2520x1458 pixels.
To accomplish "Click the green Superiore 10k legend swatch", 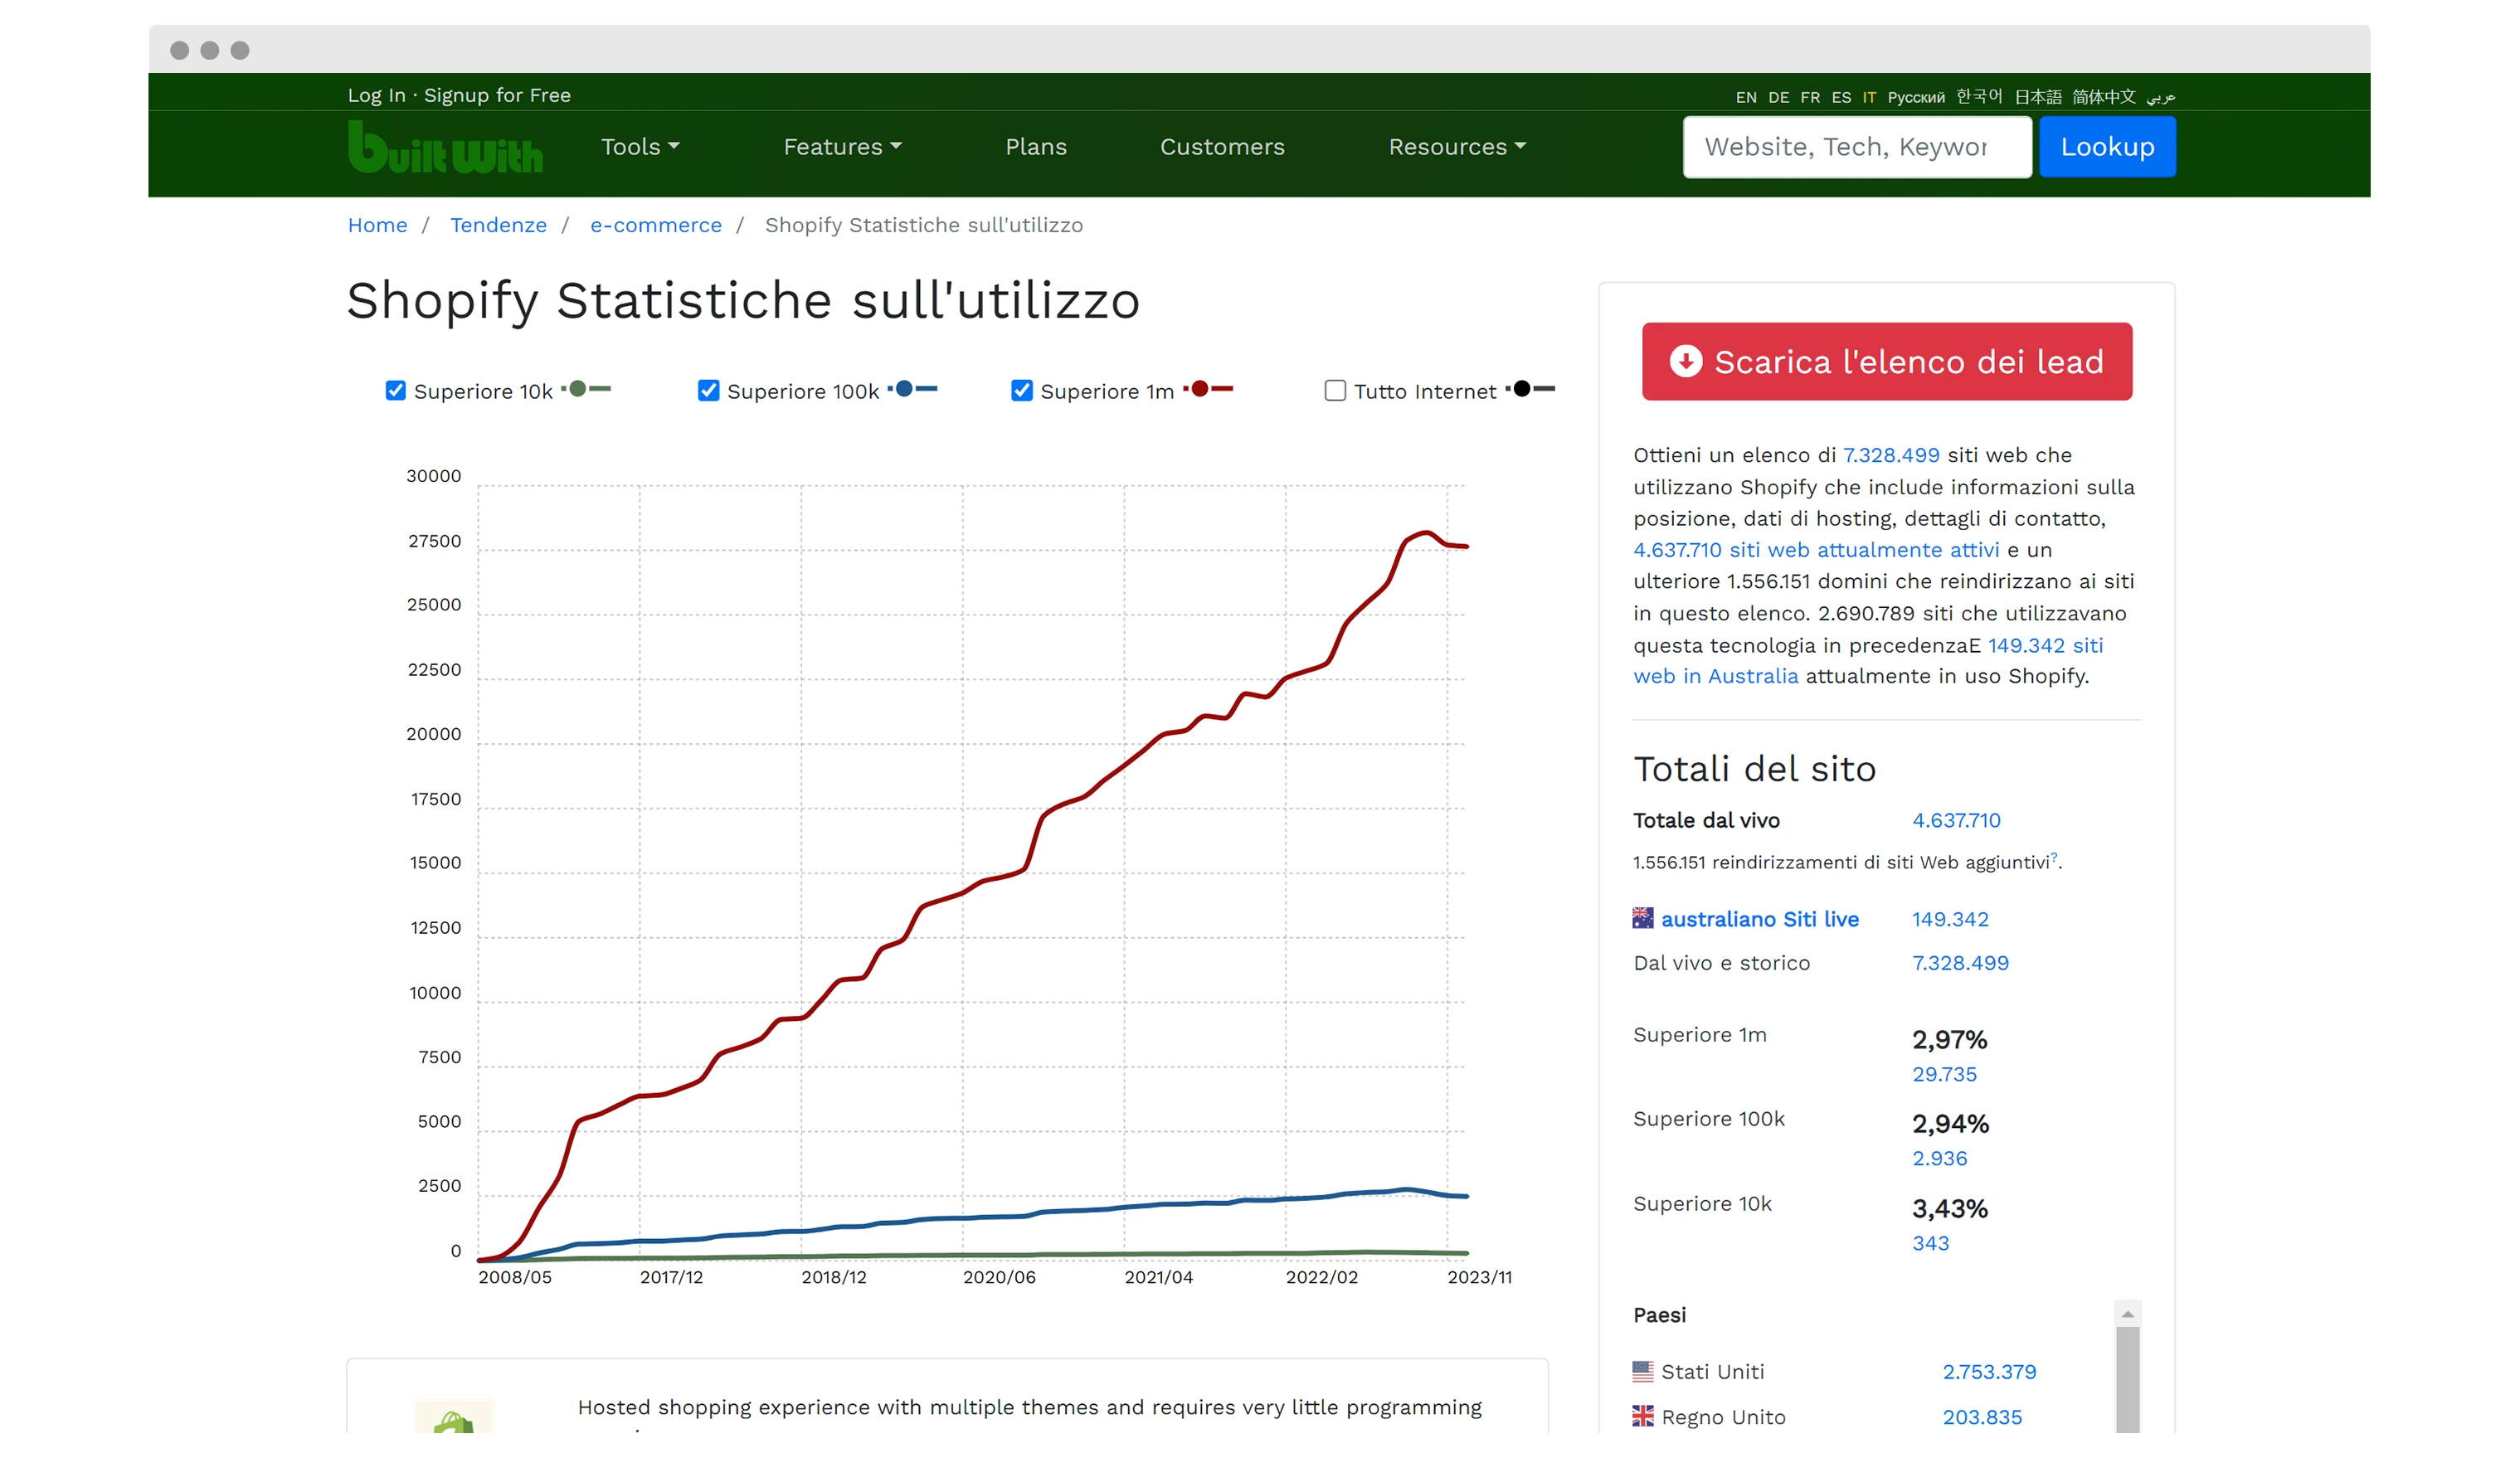I will click(x=586, y=389).
